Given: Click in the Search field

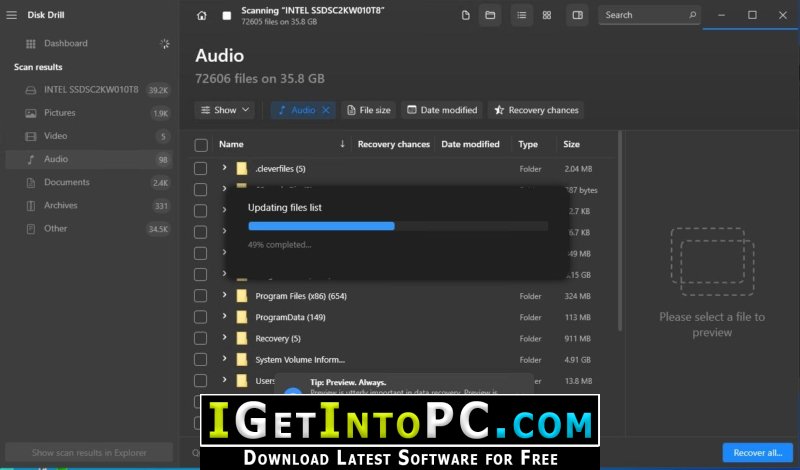Looking at the screenshot, I should (649, 15).
